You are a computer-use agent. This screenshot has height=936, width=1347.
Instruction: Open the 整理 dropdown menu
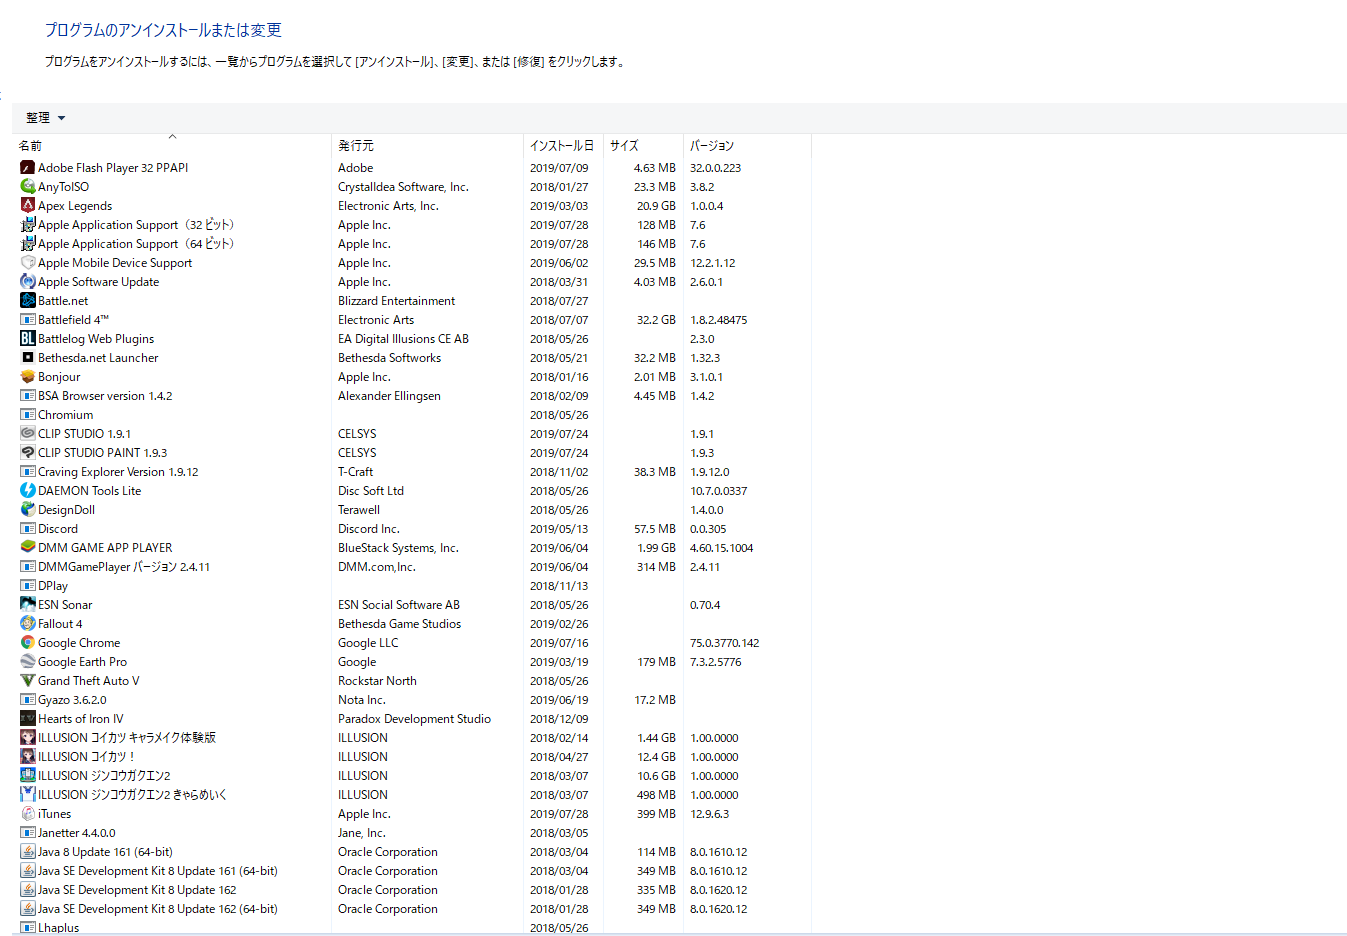46,118
